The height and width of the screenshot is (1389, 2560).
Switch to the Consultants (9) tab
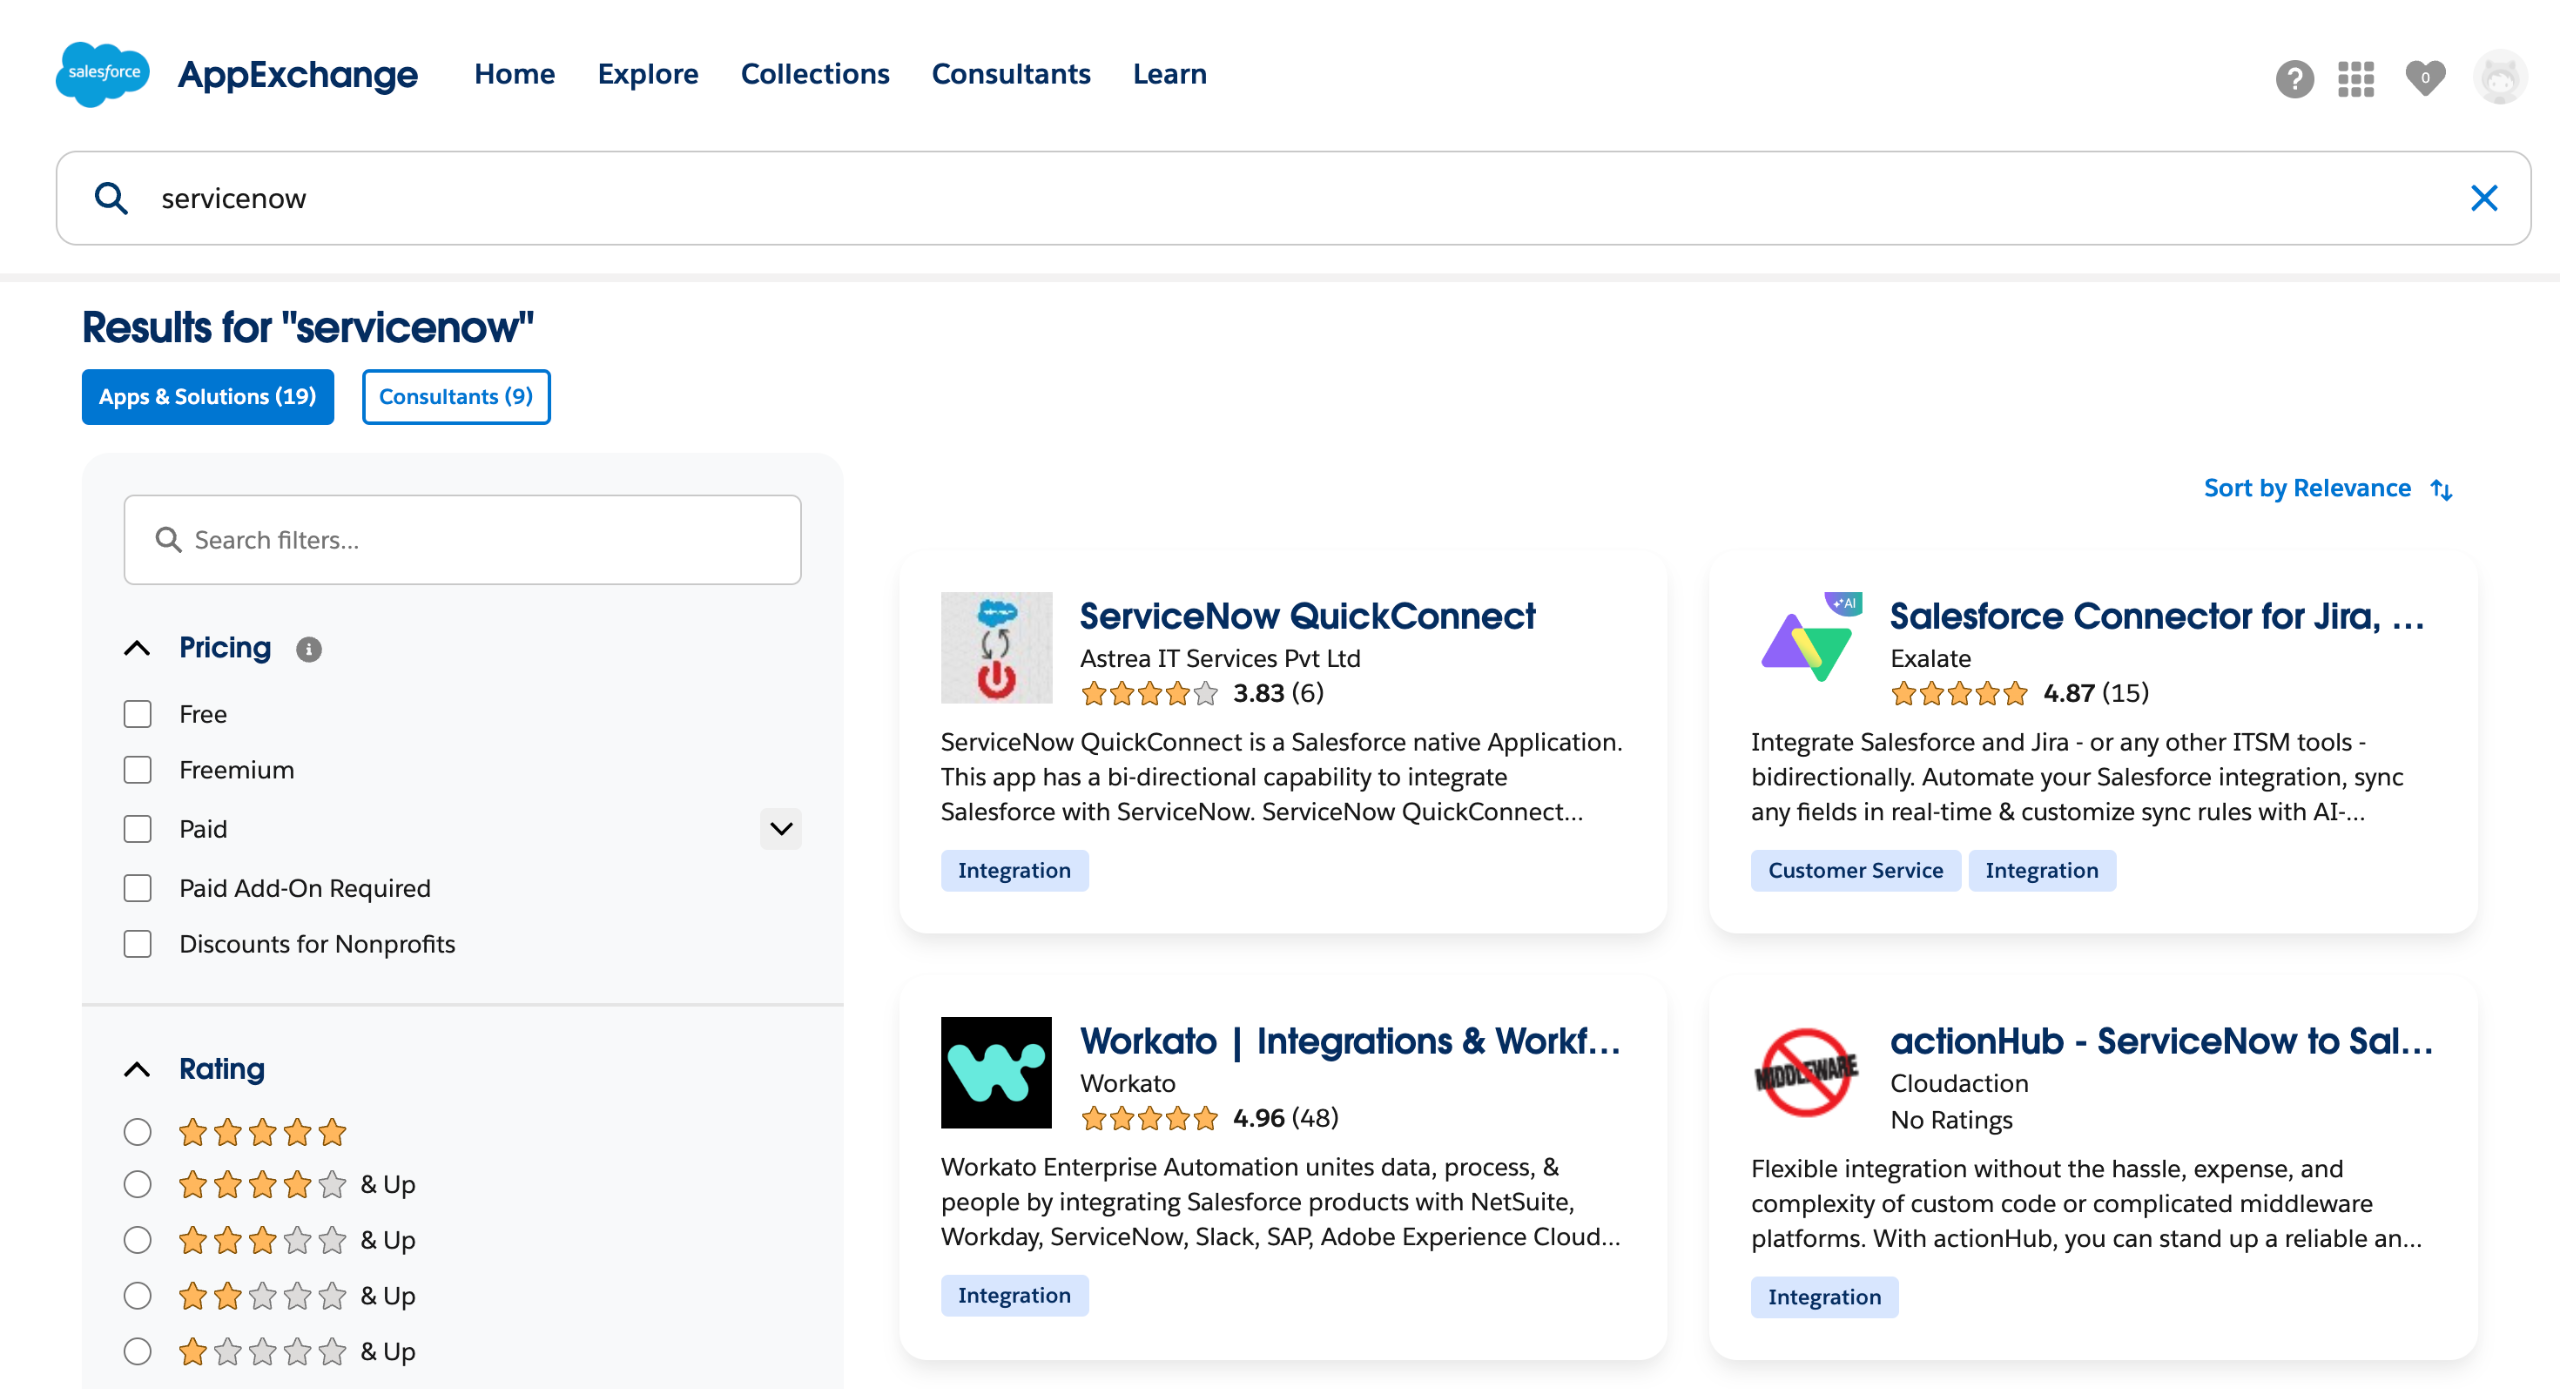pos(456,397)
